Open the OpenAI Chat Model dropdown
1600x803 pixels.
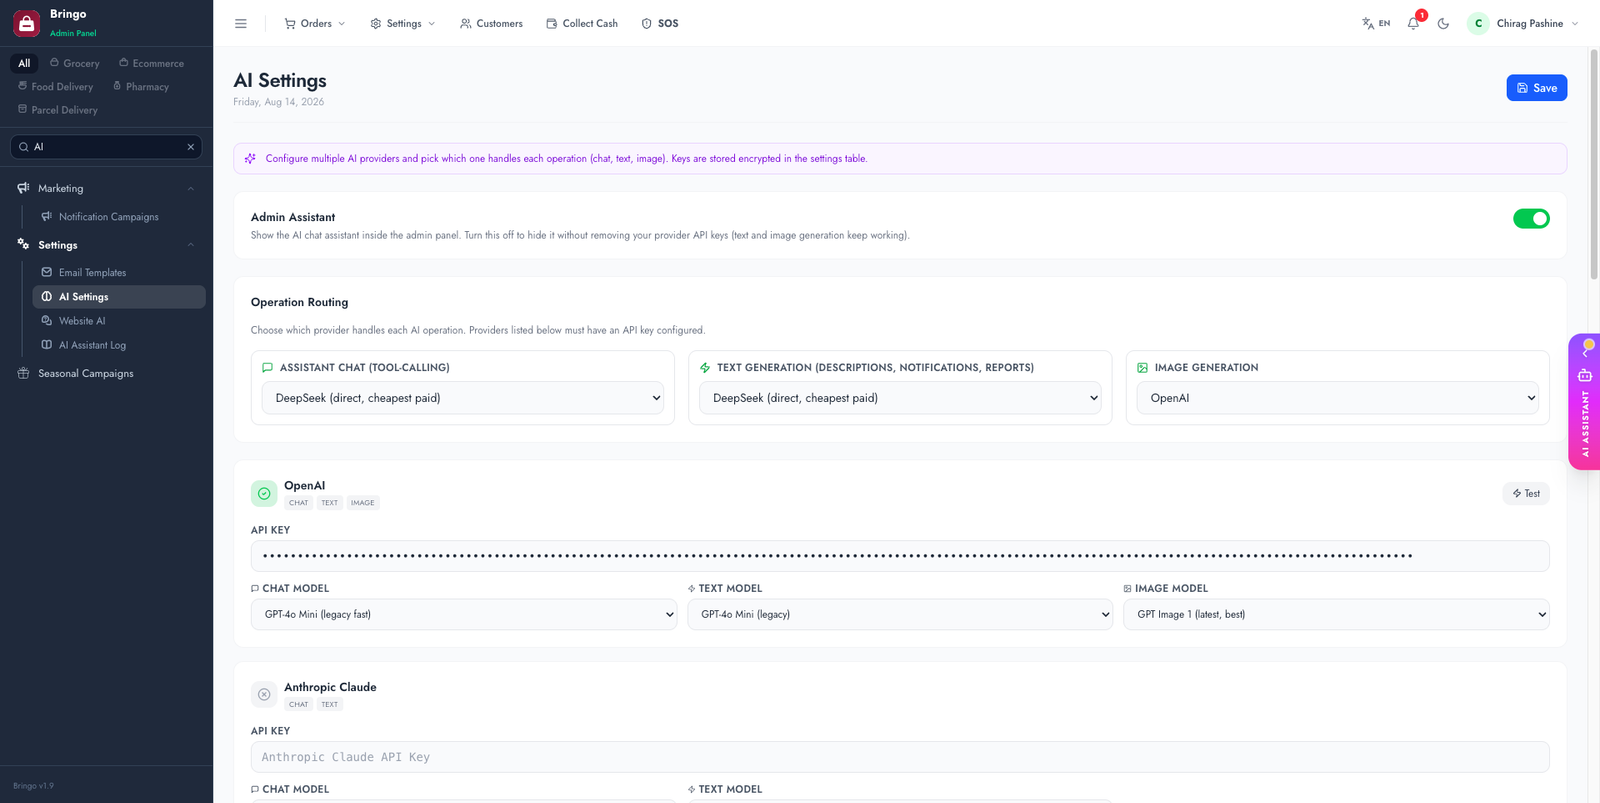point(464,614)
